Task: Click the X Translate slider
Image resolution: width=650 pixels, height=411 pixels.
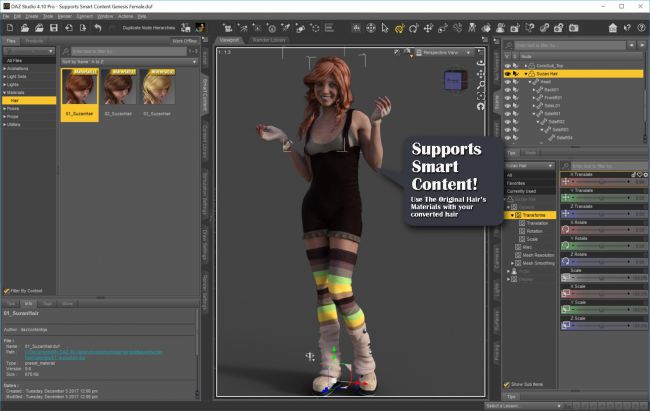Action: pos(599,183)
